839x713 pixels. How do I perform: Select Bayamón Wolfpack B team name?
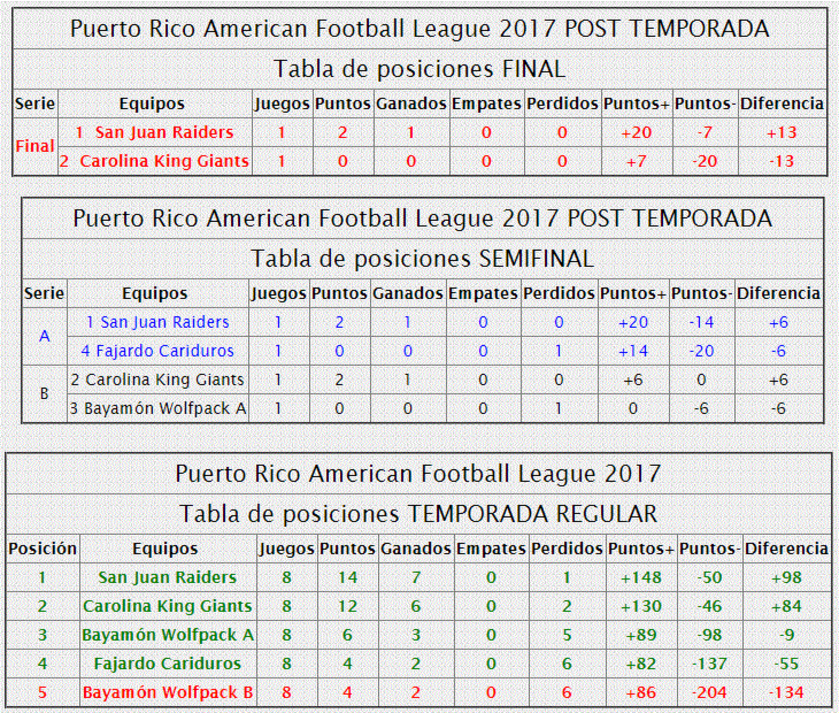168,692
